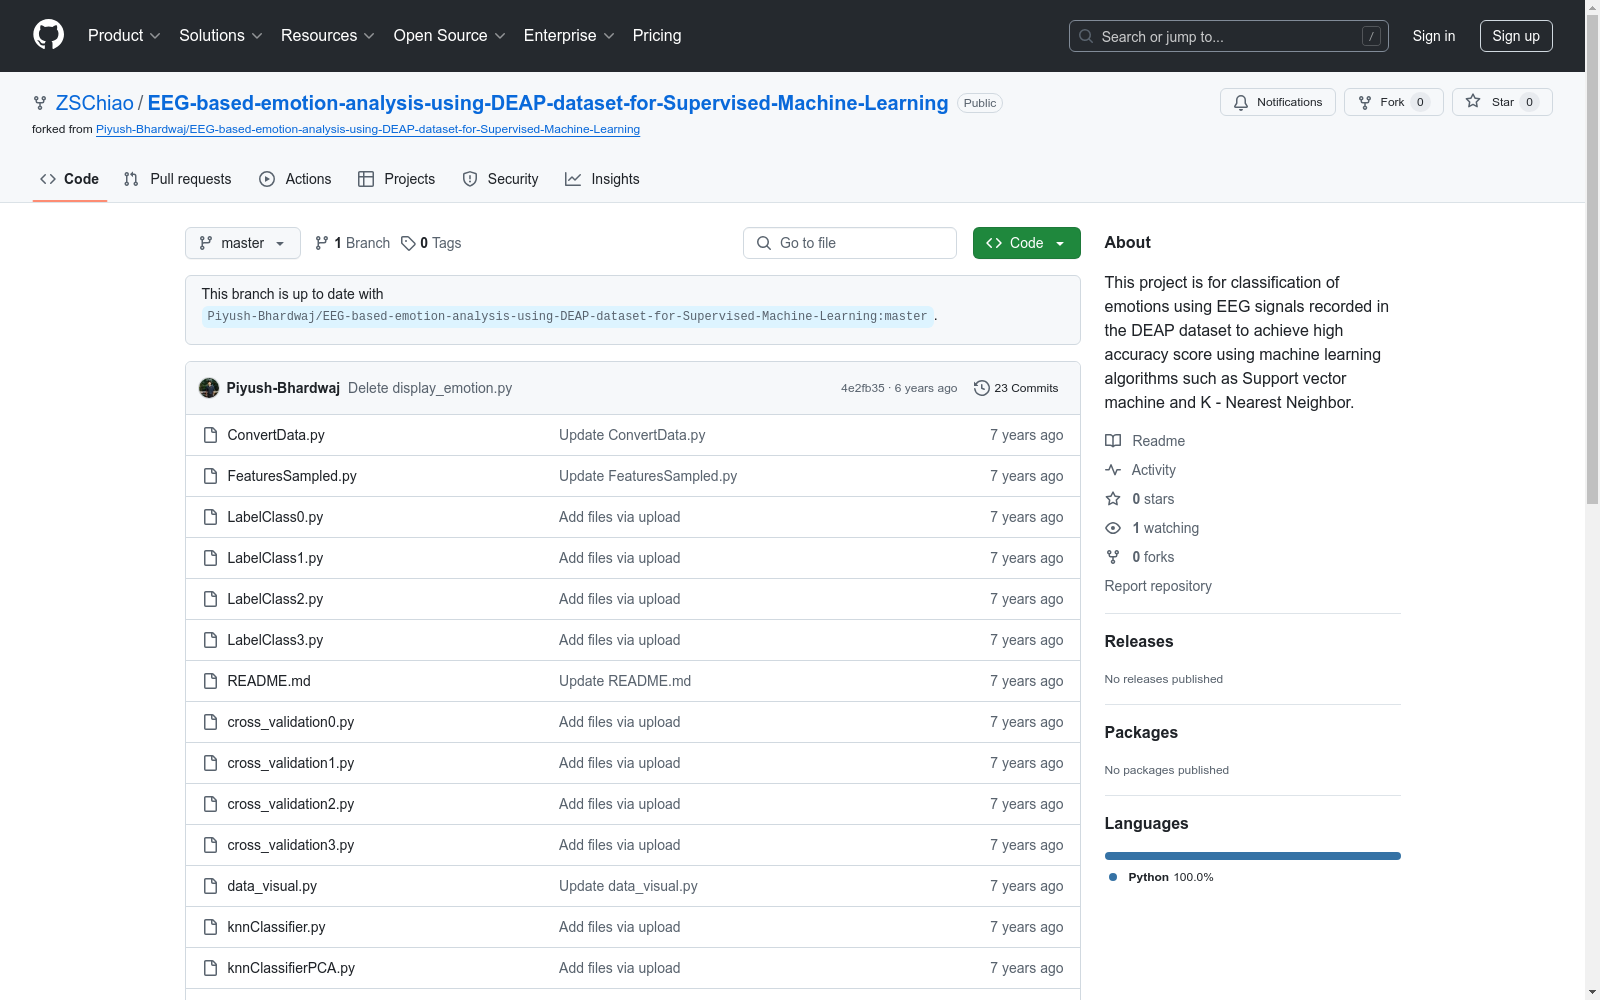
Task: Click the GitHub logo icon
Action: point(48,35)
